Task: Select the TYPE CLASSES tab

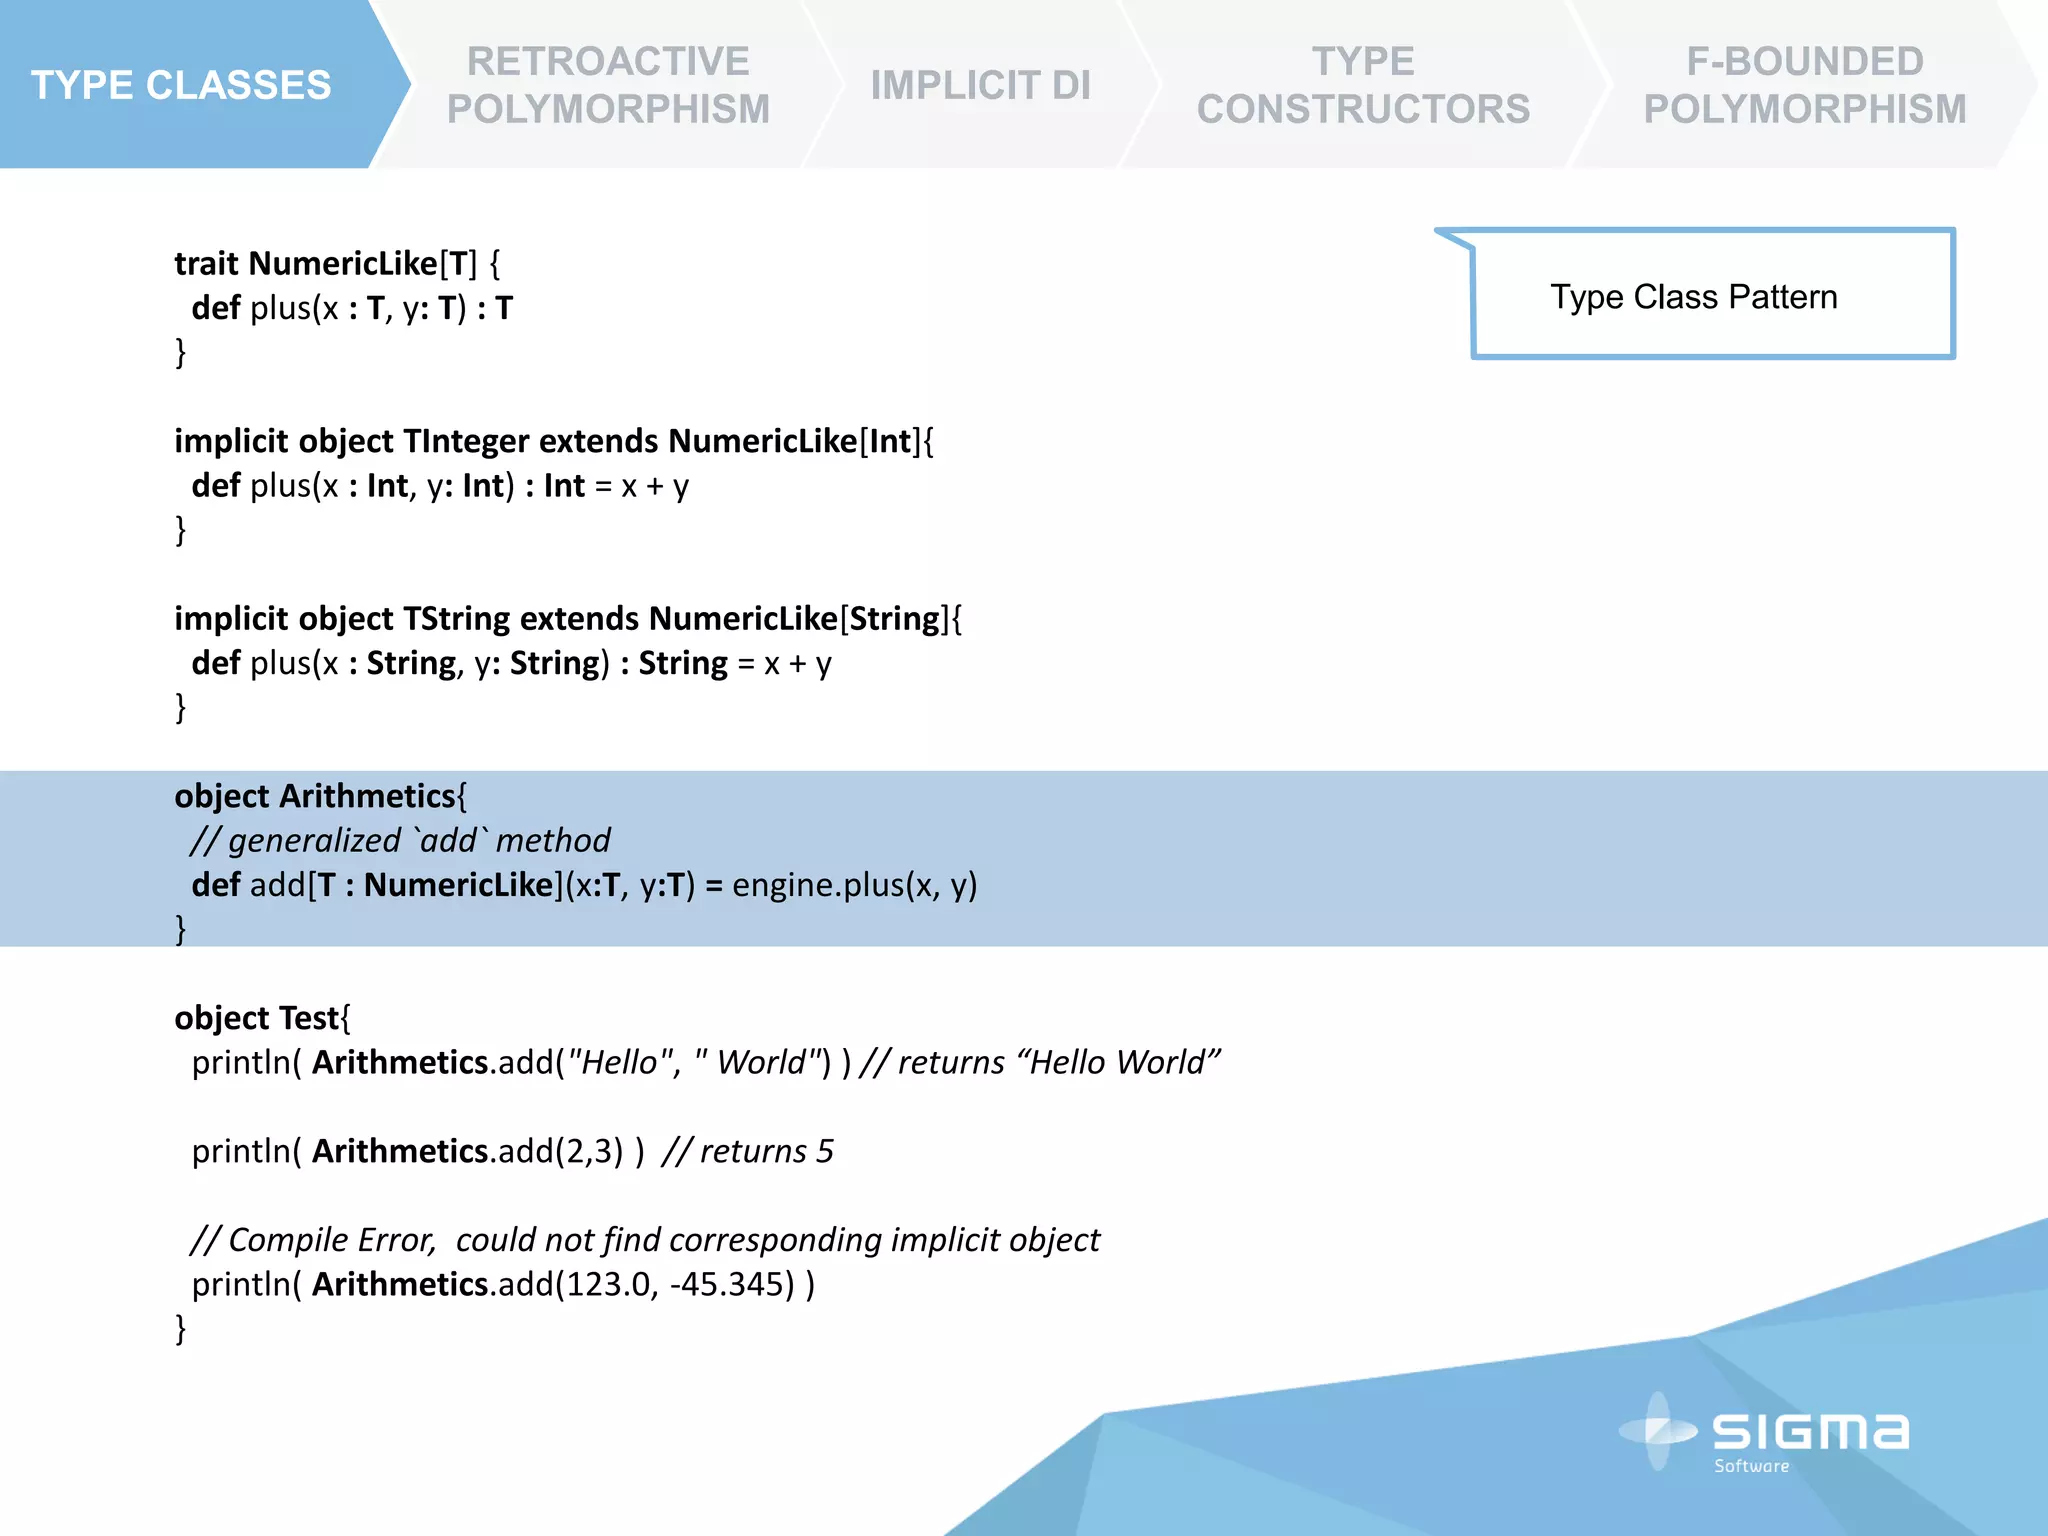Action: (x=181, y=85)
